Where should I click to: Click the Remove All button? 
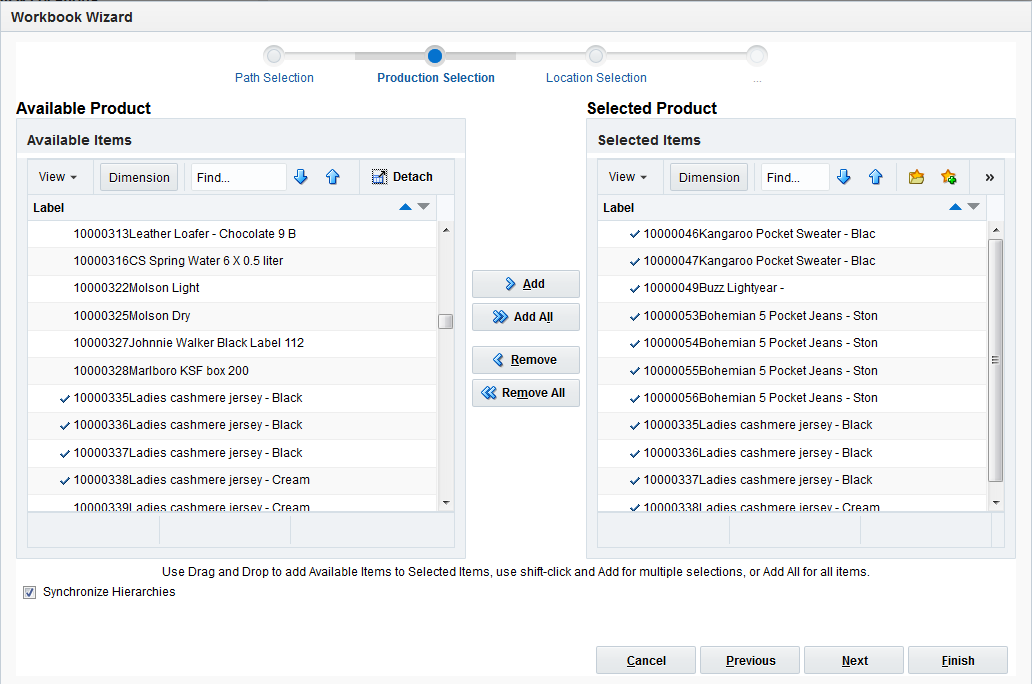[526, 393]
